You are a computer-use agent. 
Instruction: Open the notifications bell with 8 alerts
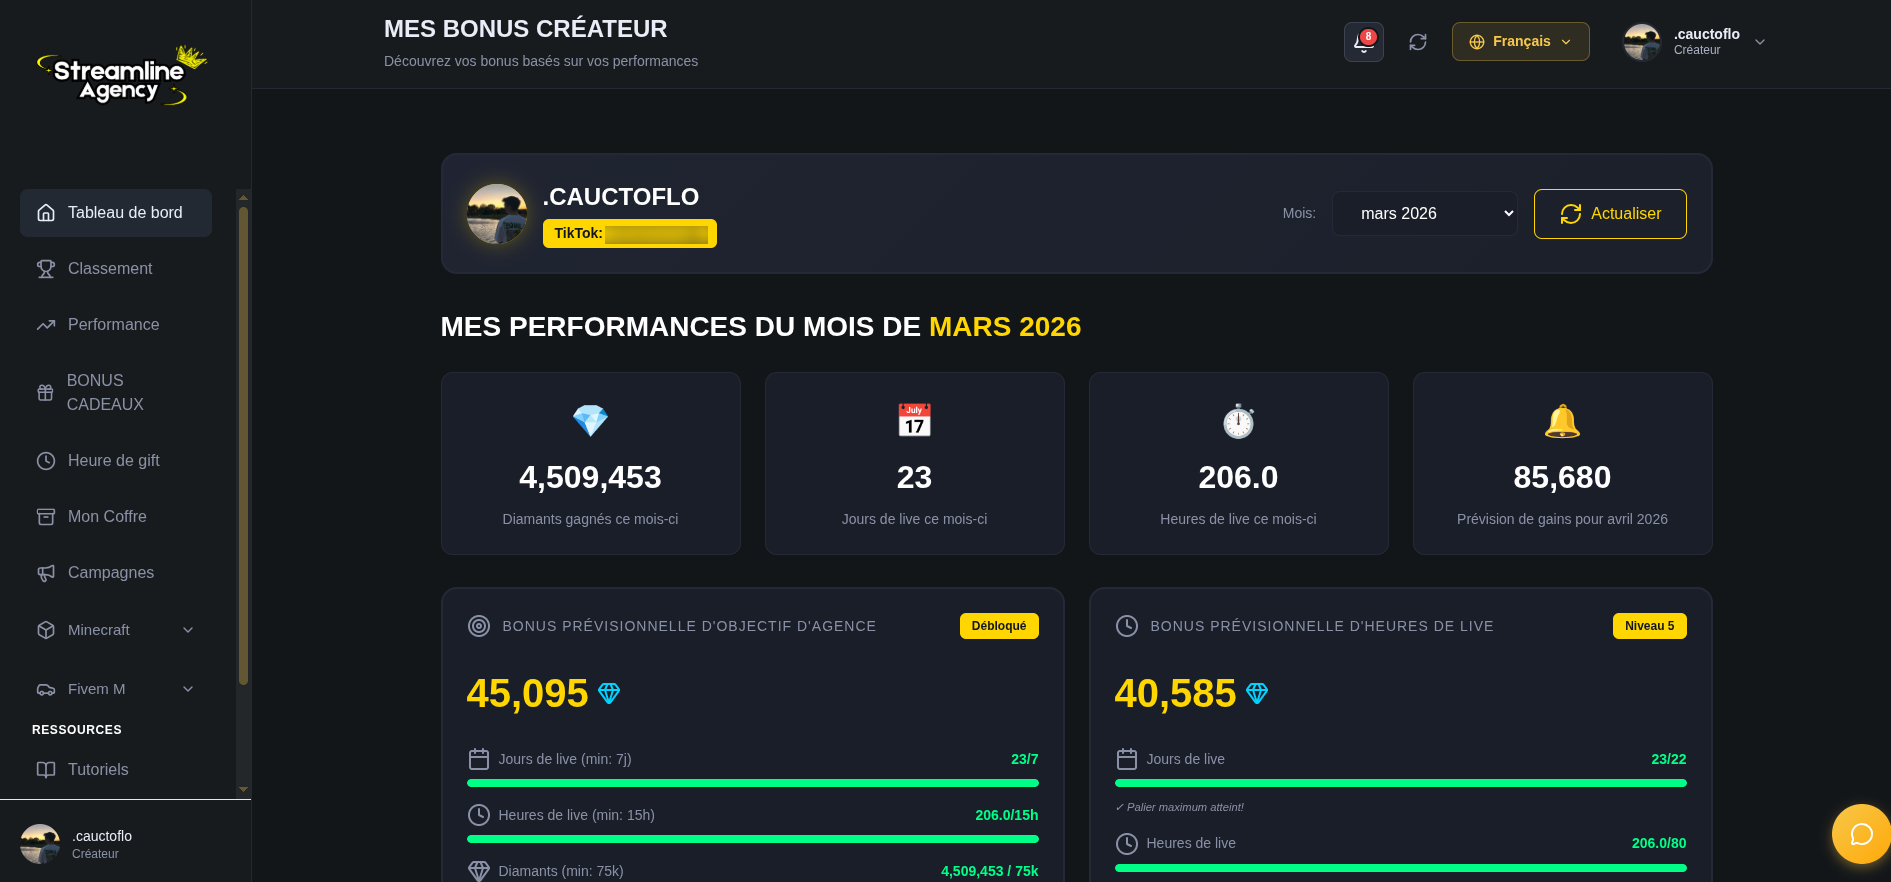[x=1363, y=42]
